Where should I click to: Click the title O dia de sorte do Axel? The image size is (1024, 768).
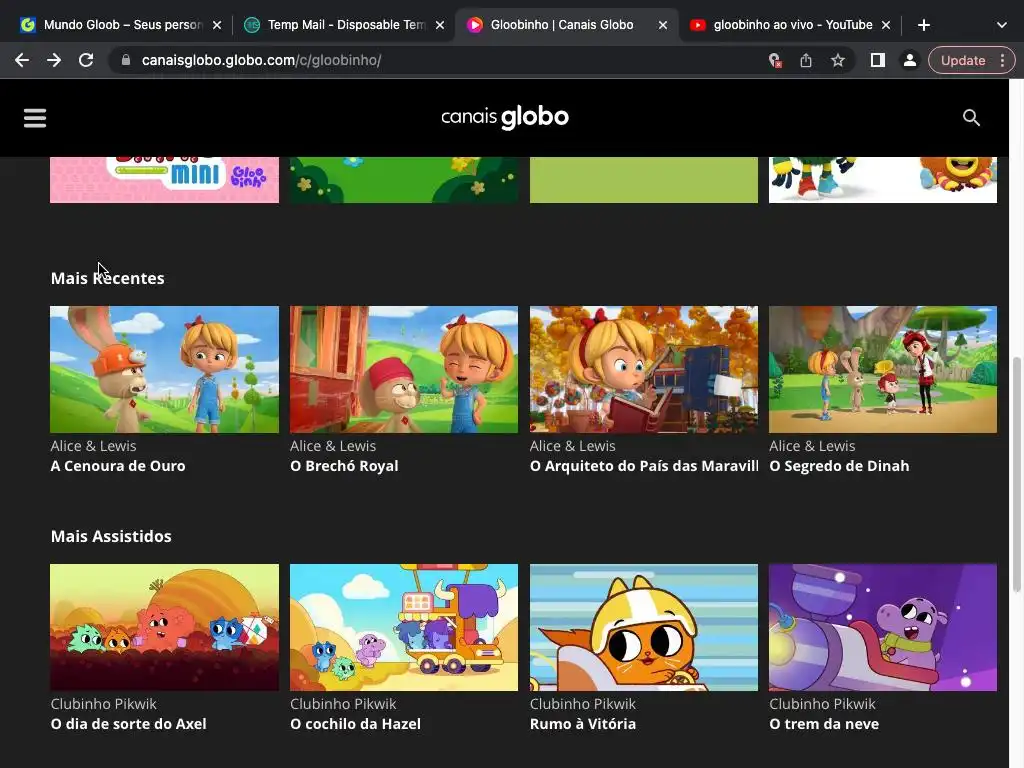[x=129, y=724]
